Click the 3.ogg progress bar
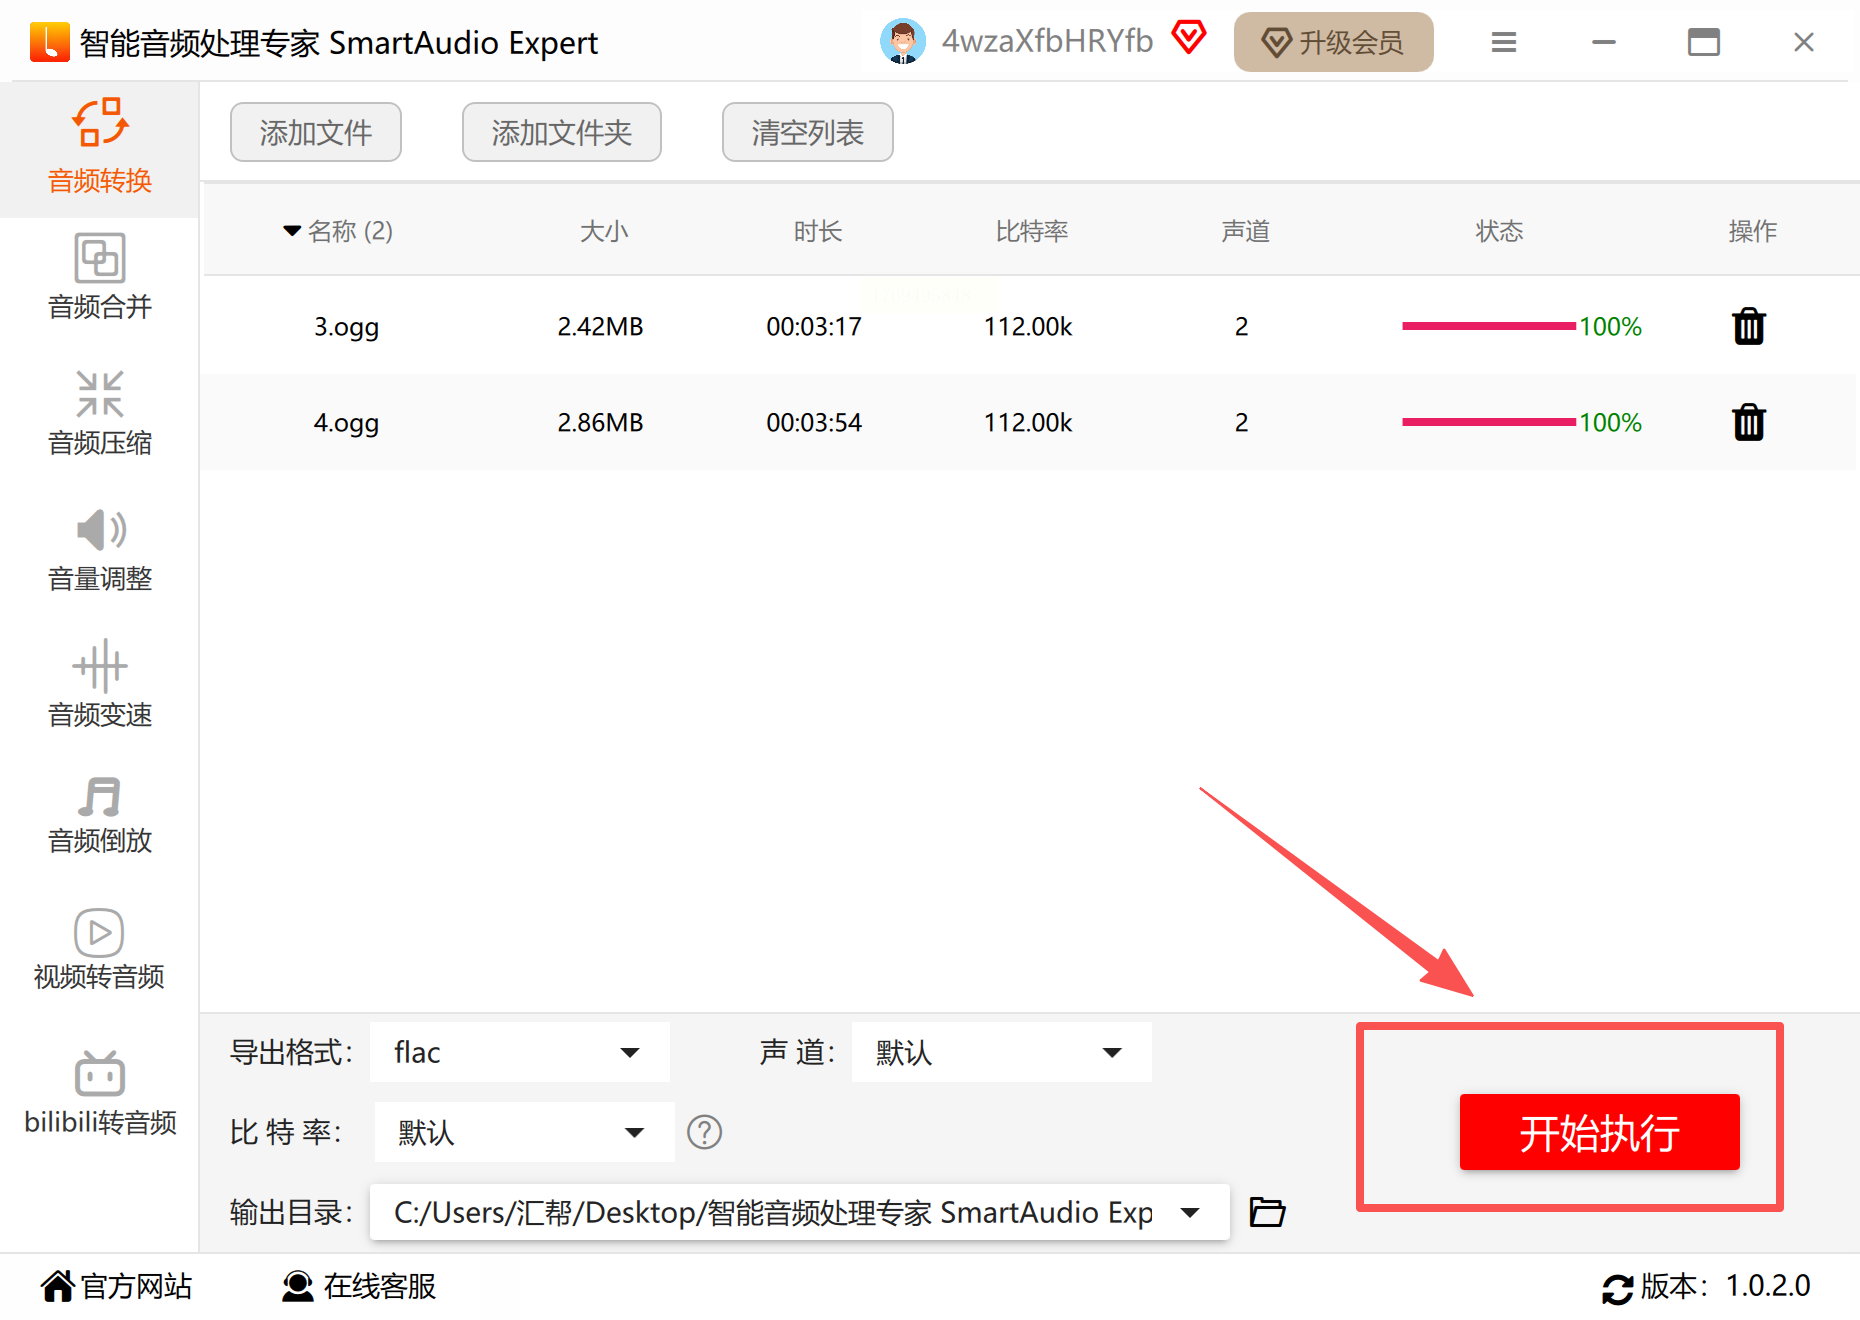This screenshot has width=1860, height=1320. 1488,326
